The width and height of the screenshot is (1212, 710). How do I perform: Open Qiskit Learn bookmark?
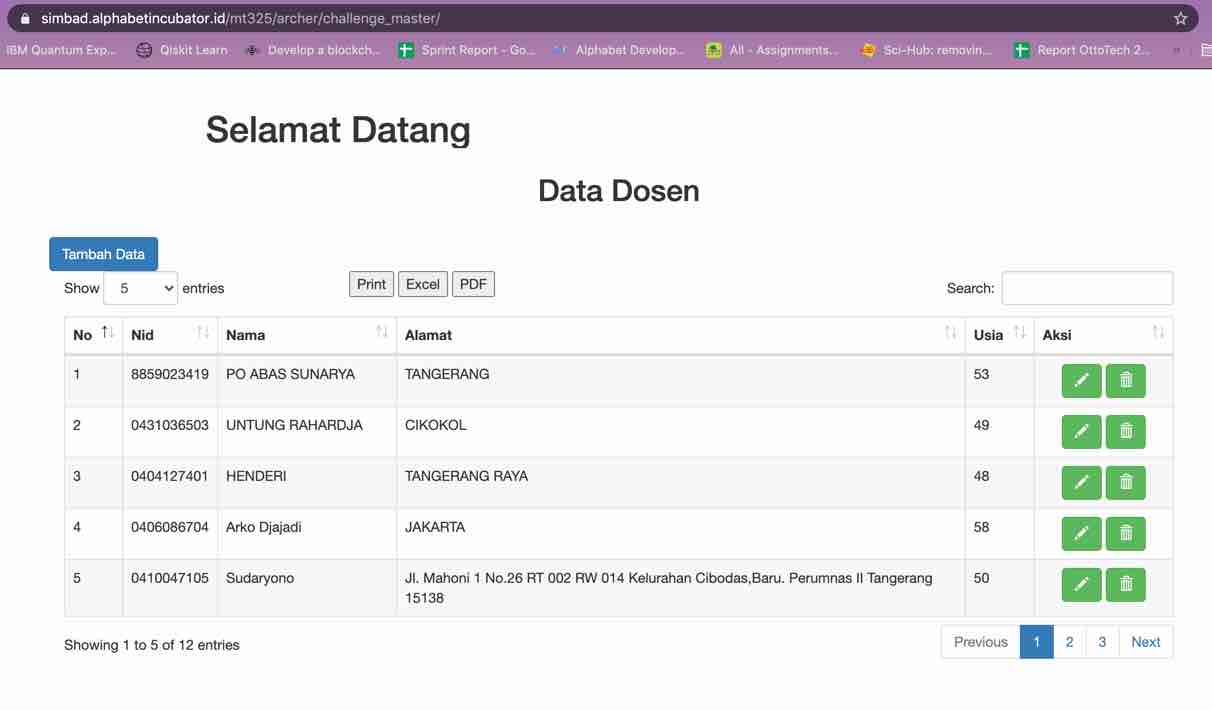(182, 50)
